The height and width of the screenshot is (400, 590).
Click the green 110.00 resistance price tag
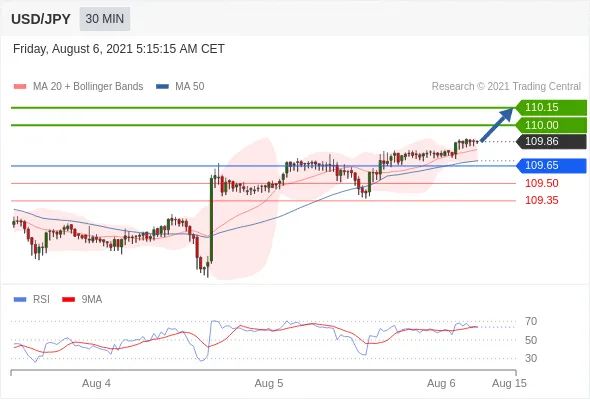[x=551, y=125]
